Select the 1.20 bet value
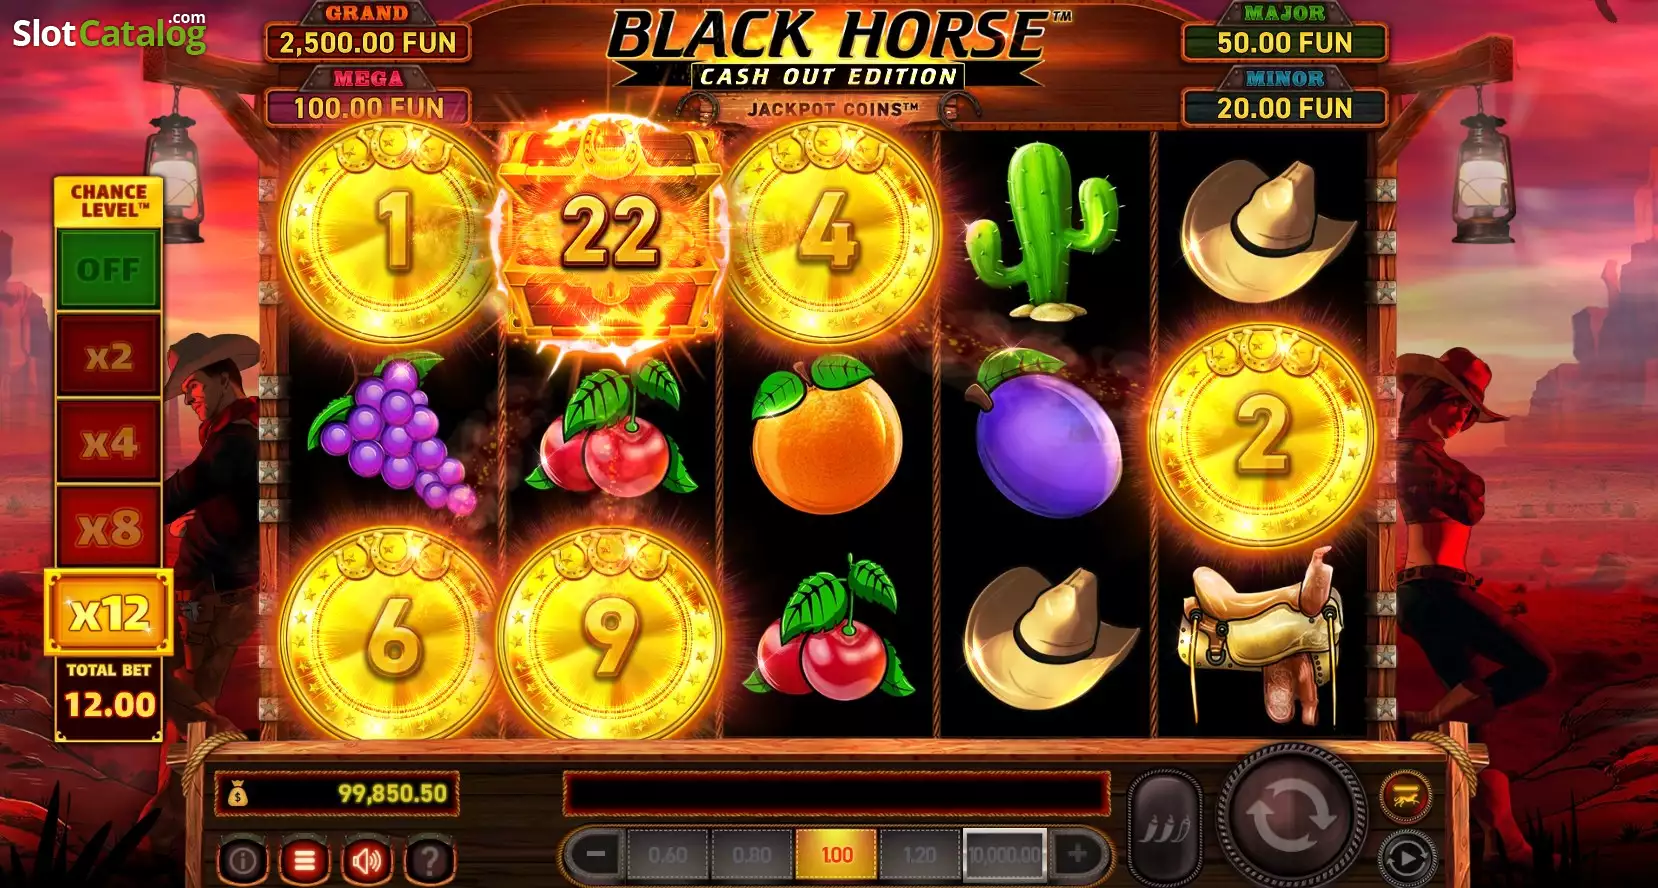The height and width of the screenshot is (888, 1658). (919, 855)
